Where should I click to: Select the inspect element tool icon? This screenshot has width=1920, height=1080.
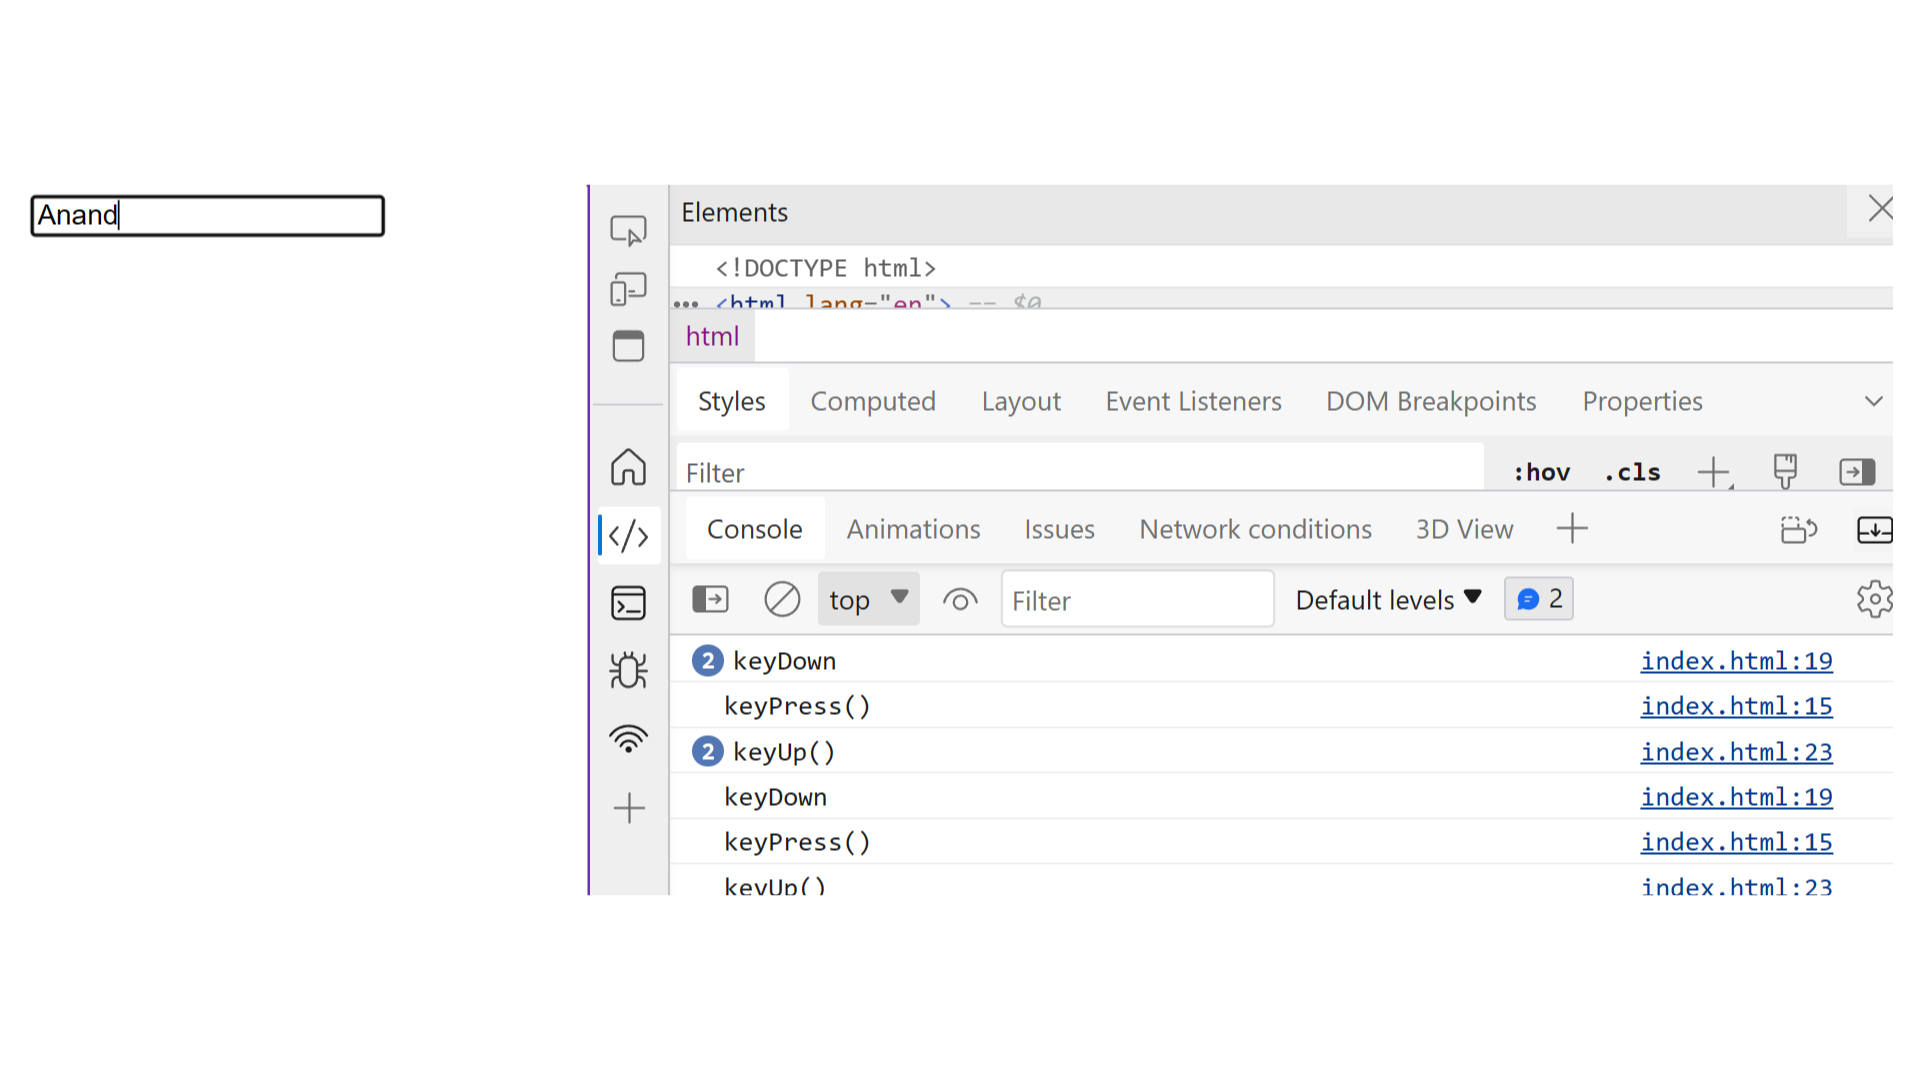(x=628, y=231)
